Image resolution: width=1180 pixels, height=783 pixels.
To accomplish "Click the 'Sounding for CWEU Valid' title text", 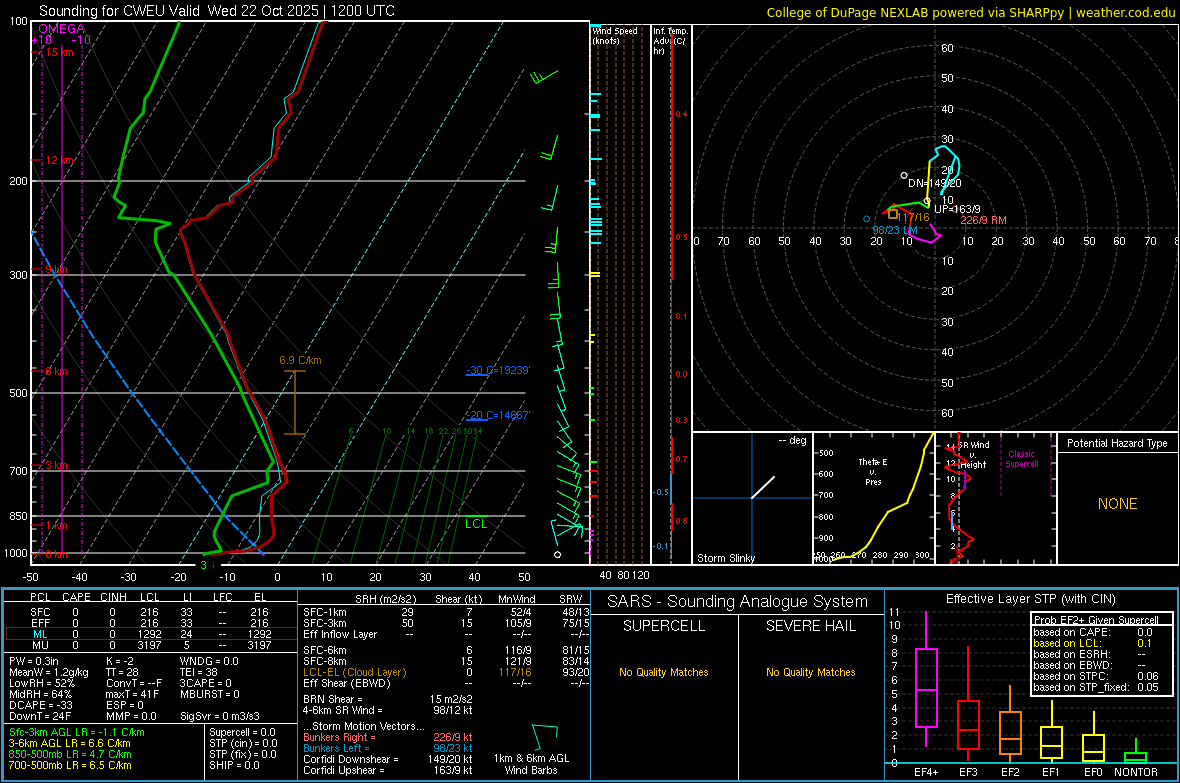I will point(120,11).
